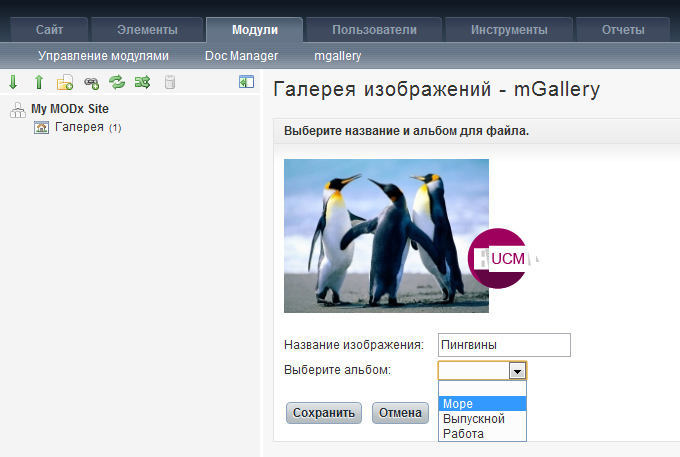Click the Отмена button
The width and height of the screenshot is (680, 457).
(x=400, y=413)
